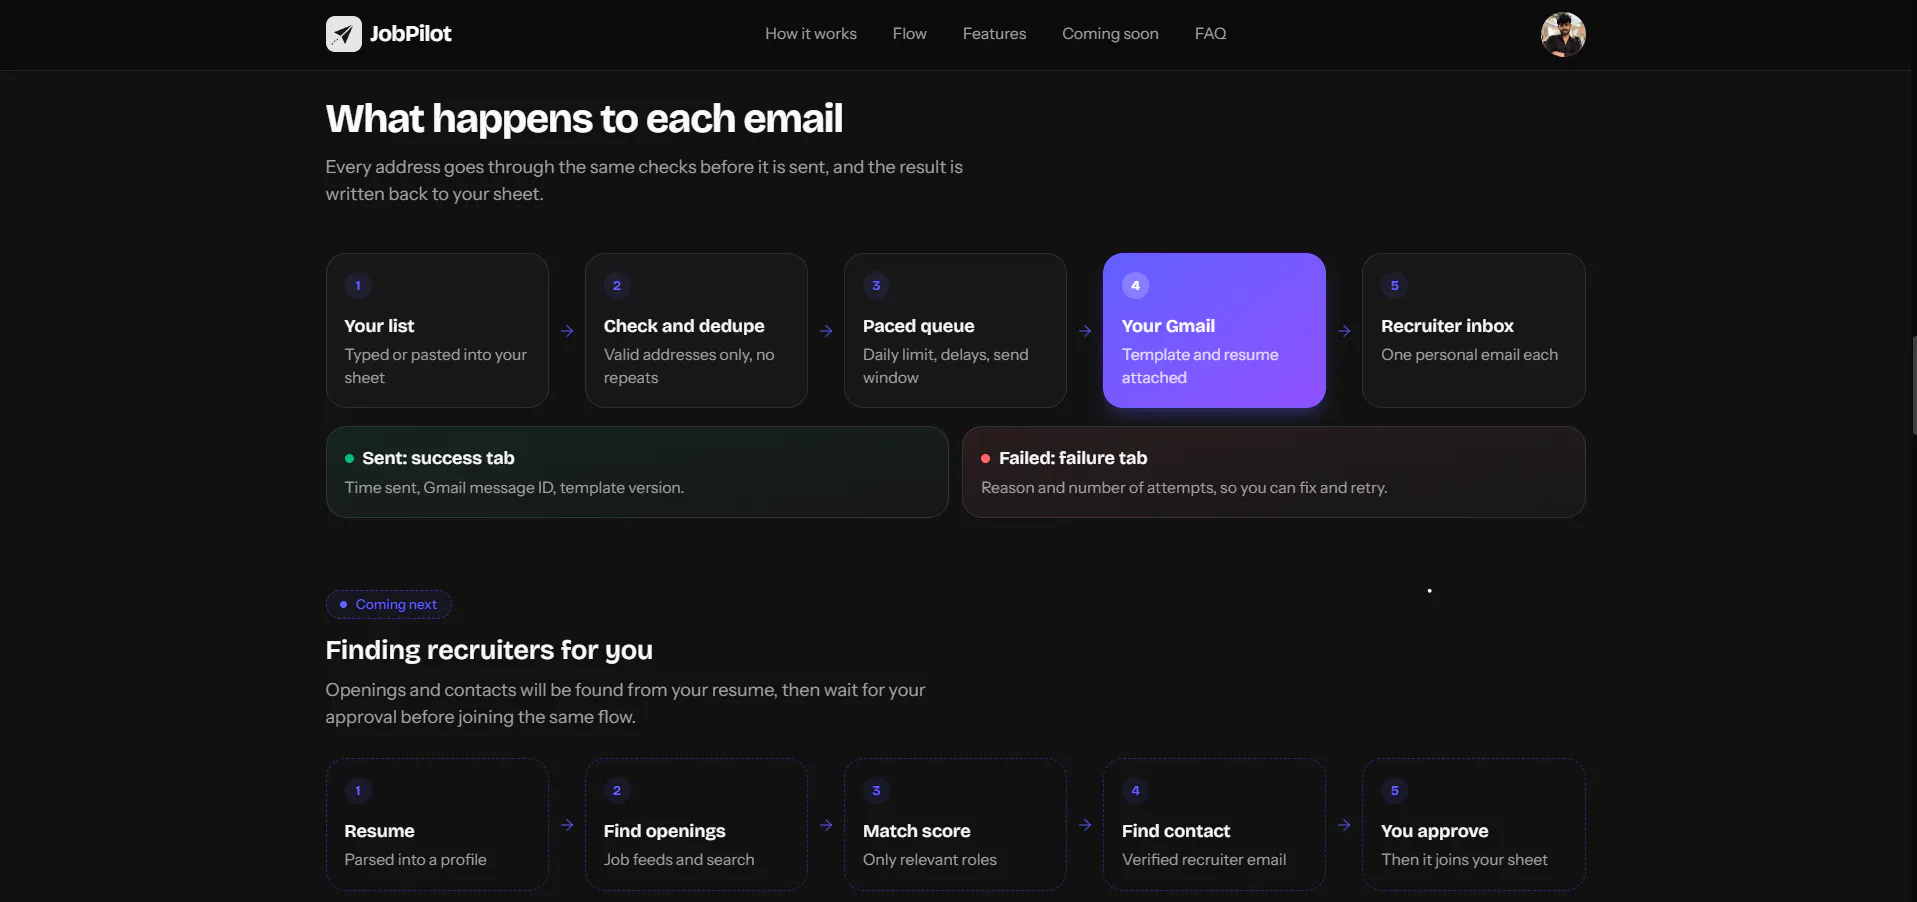Click the heading Finding recruiters for you

(489, 651)
